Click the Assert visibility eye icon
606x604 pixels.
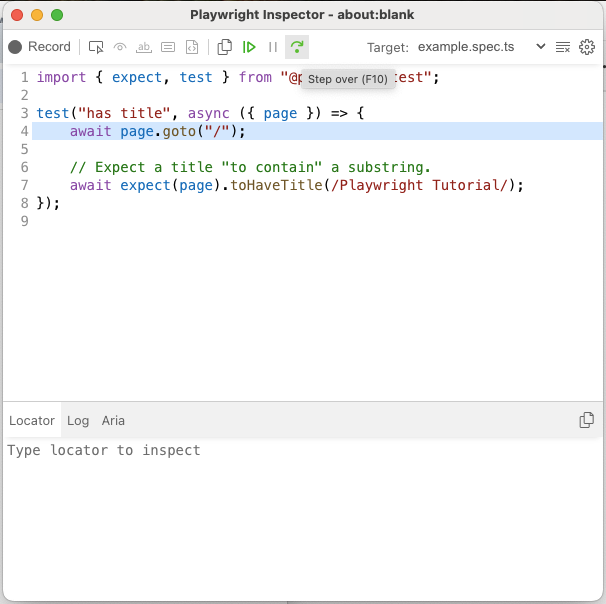120,47
